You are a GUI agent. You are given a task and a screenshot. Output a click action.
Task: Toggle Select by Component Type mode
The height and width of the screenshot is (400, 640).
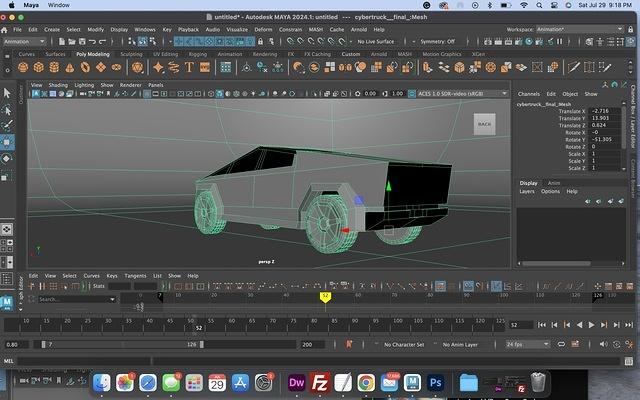tap(153, 41)
